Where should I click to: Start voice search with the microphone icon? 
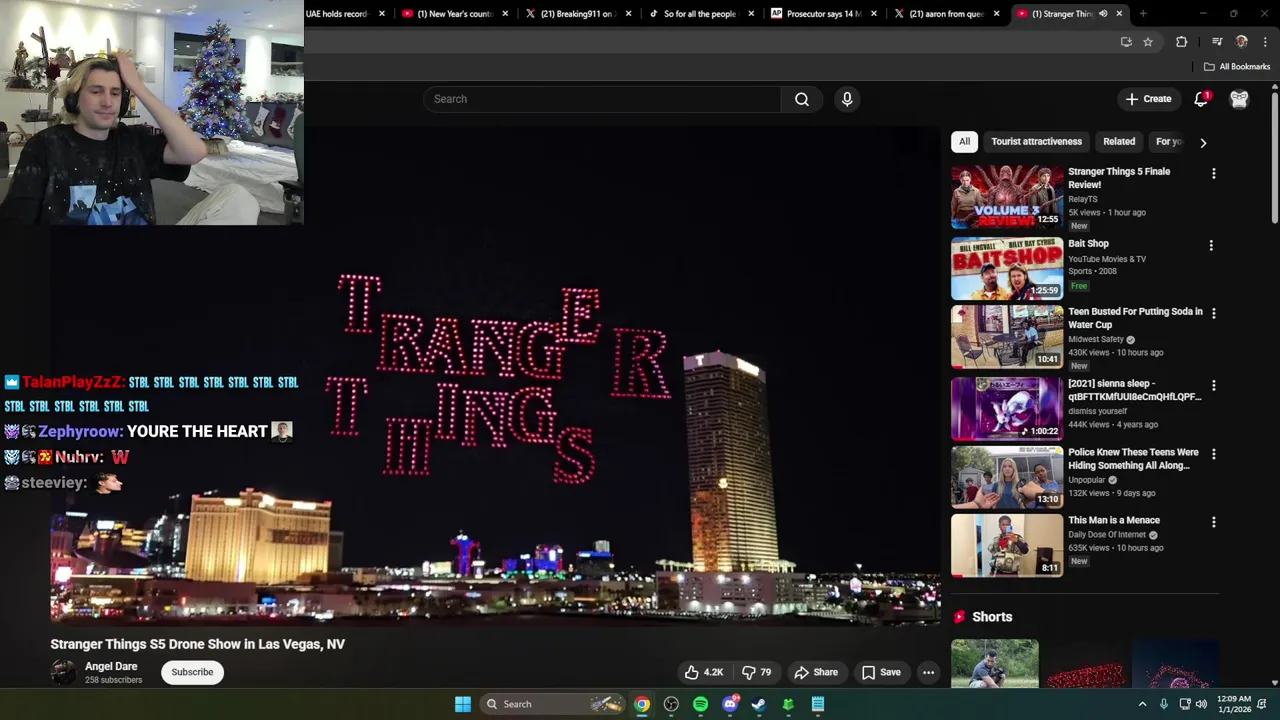847,99
